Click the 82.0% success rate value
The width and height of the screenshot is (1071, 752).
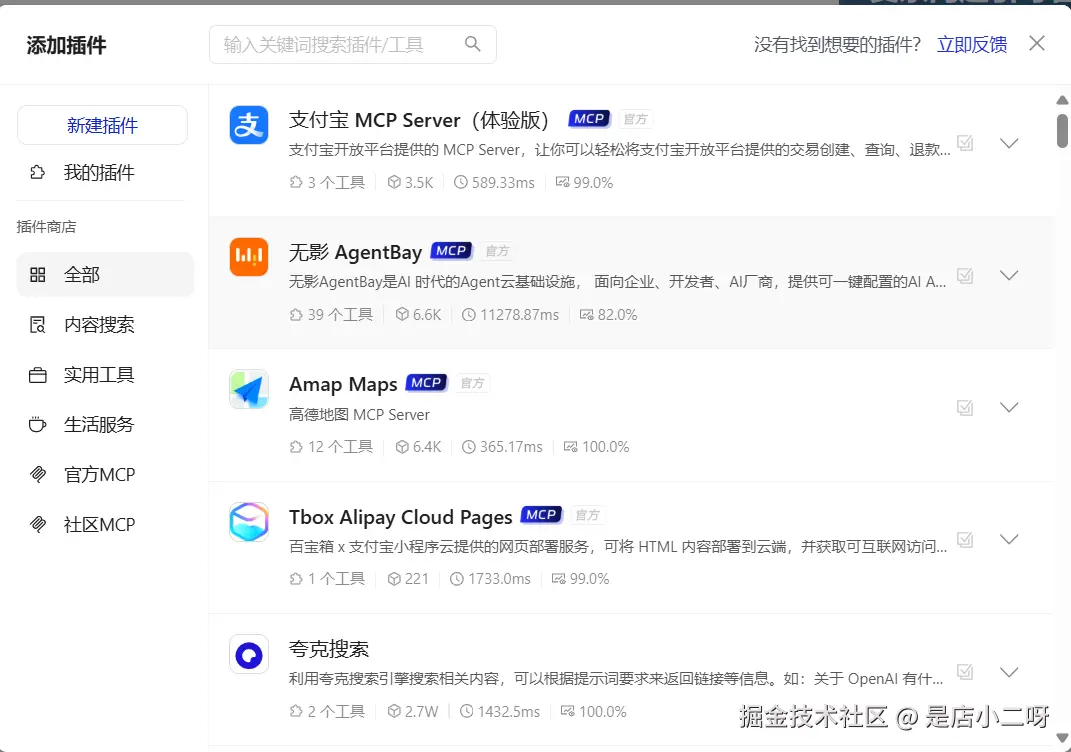[x=617, y=315]
